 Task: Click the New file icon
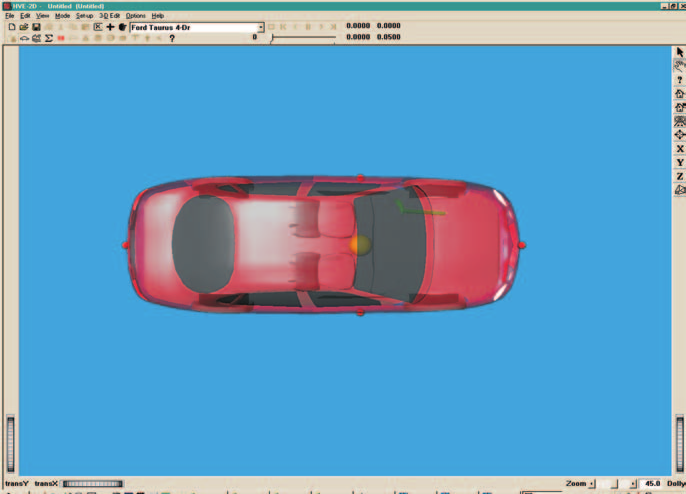(12, 27)
